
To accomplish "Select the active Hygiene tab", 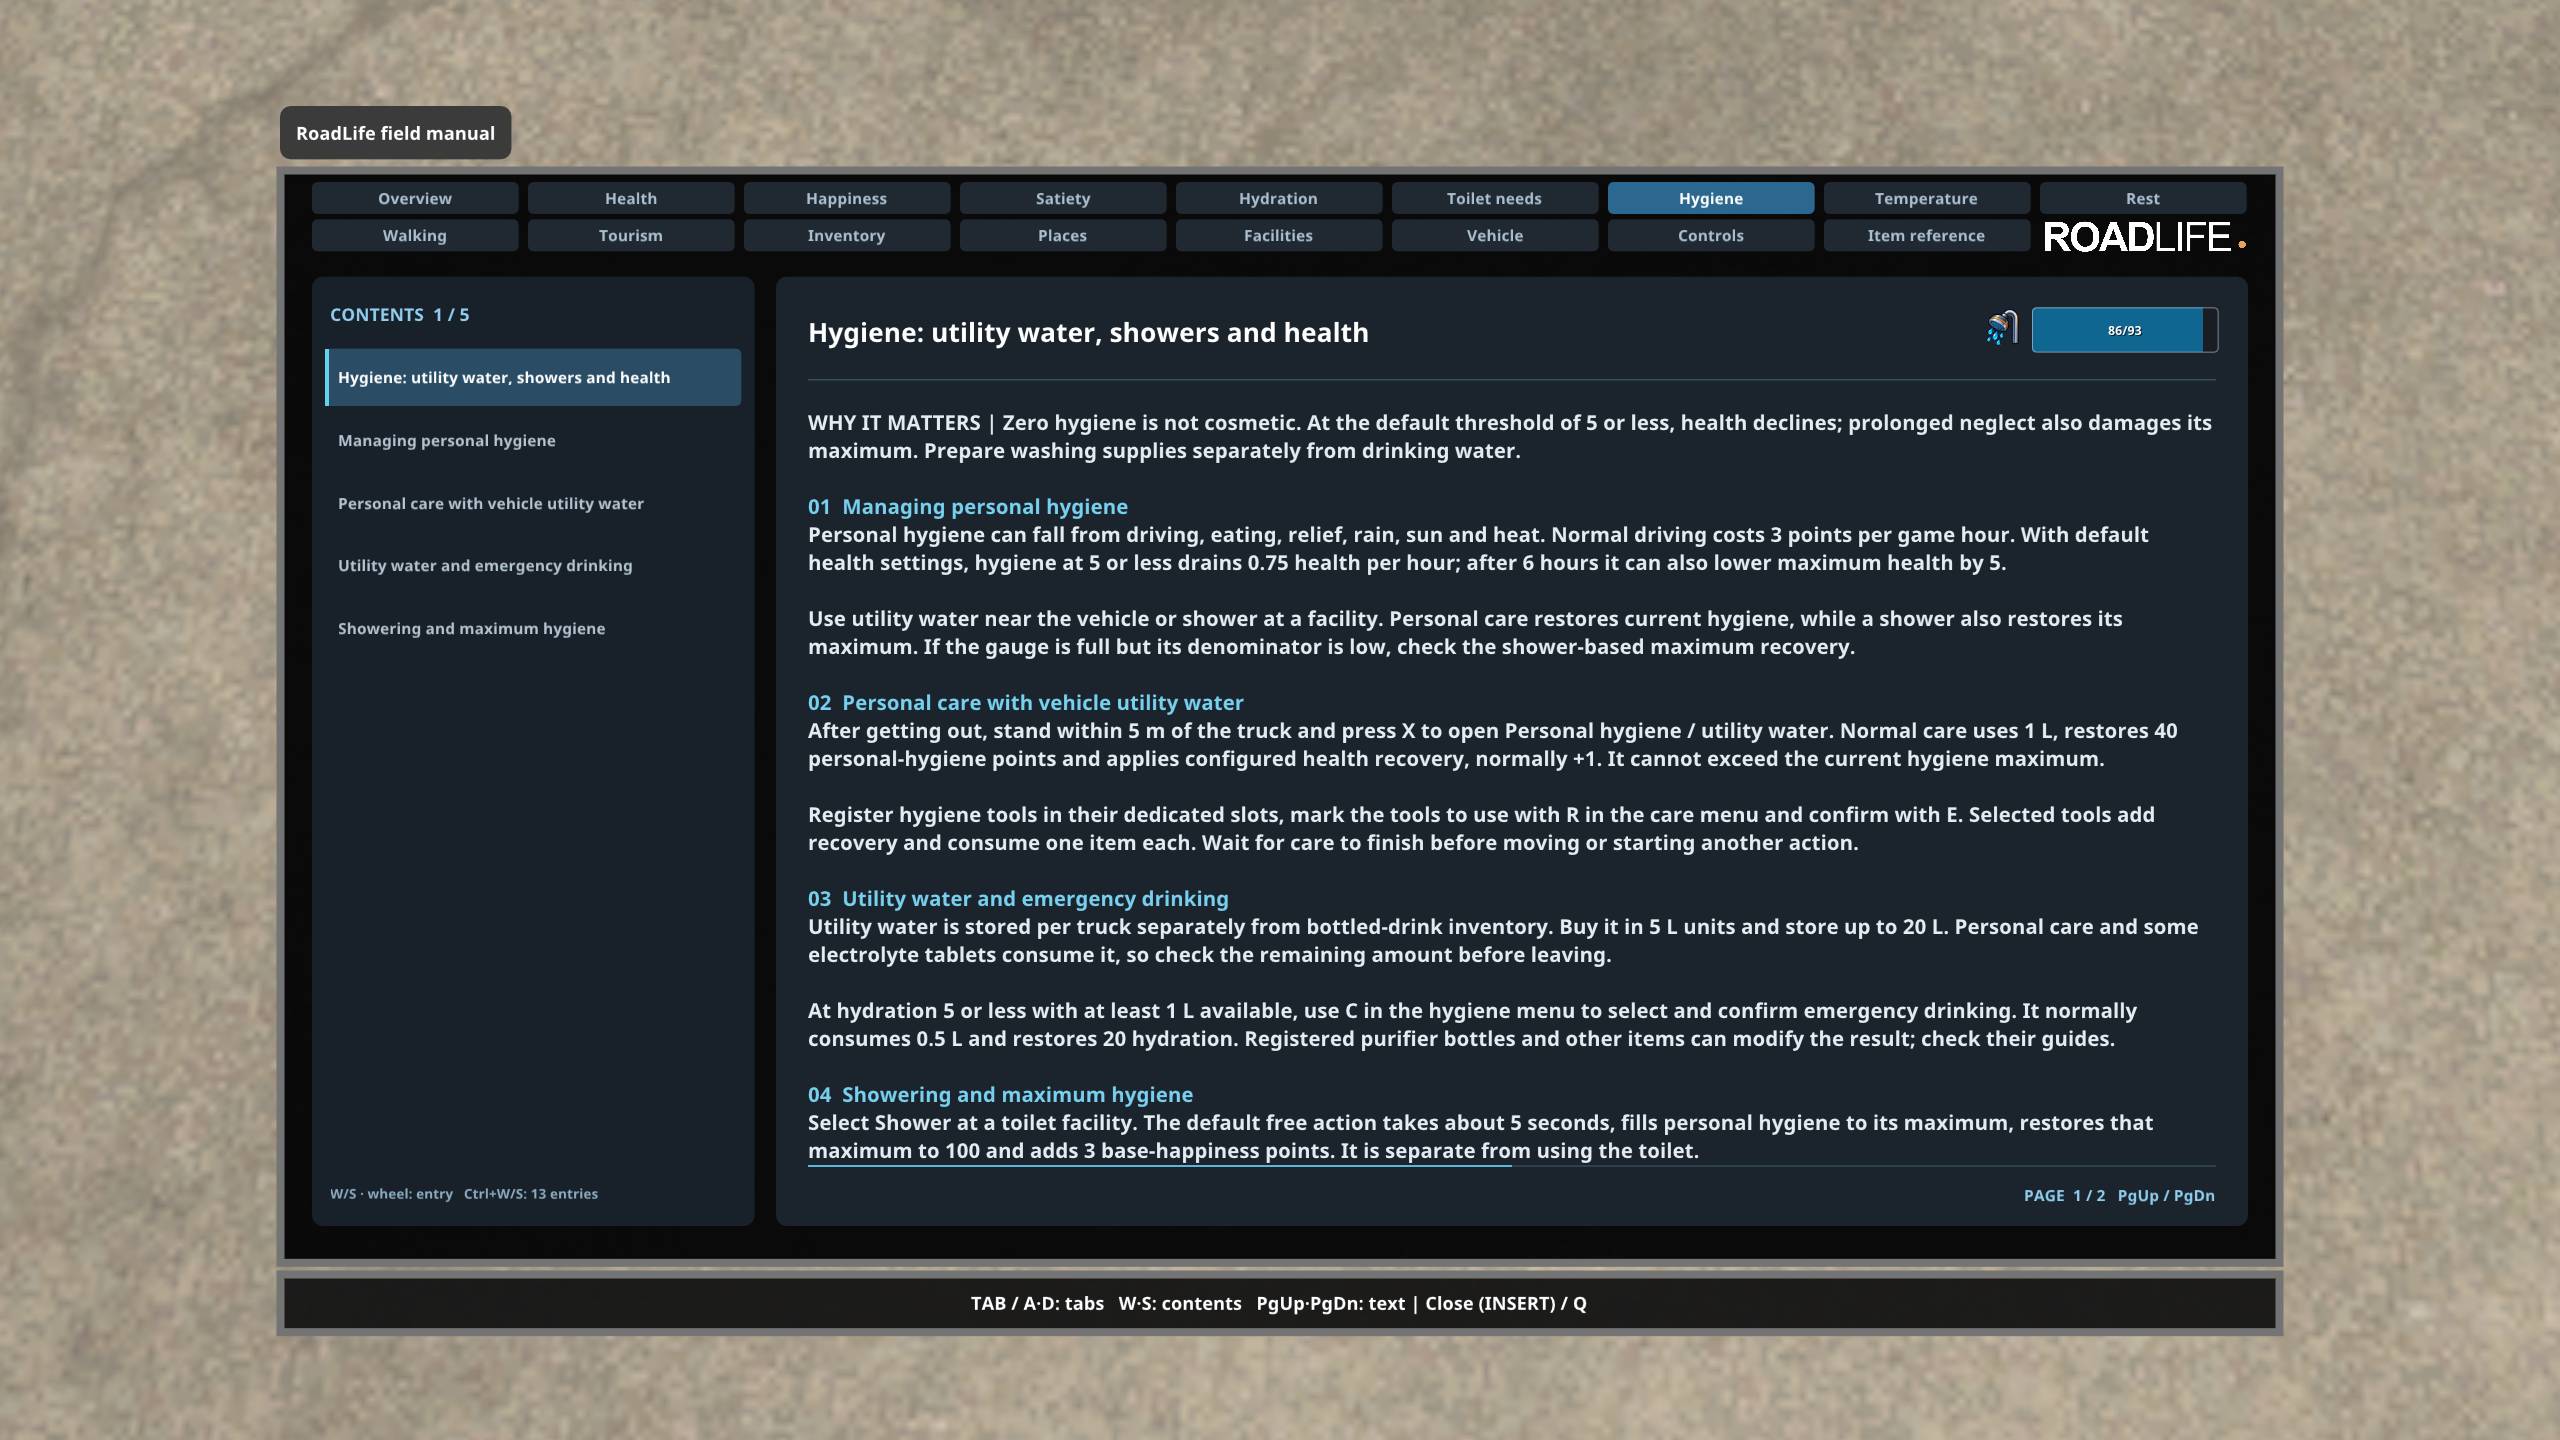I will coord(1711,198).
